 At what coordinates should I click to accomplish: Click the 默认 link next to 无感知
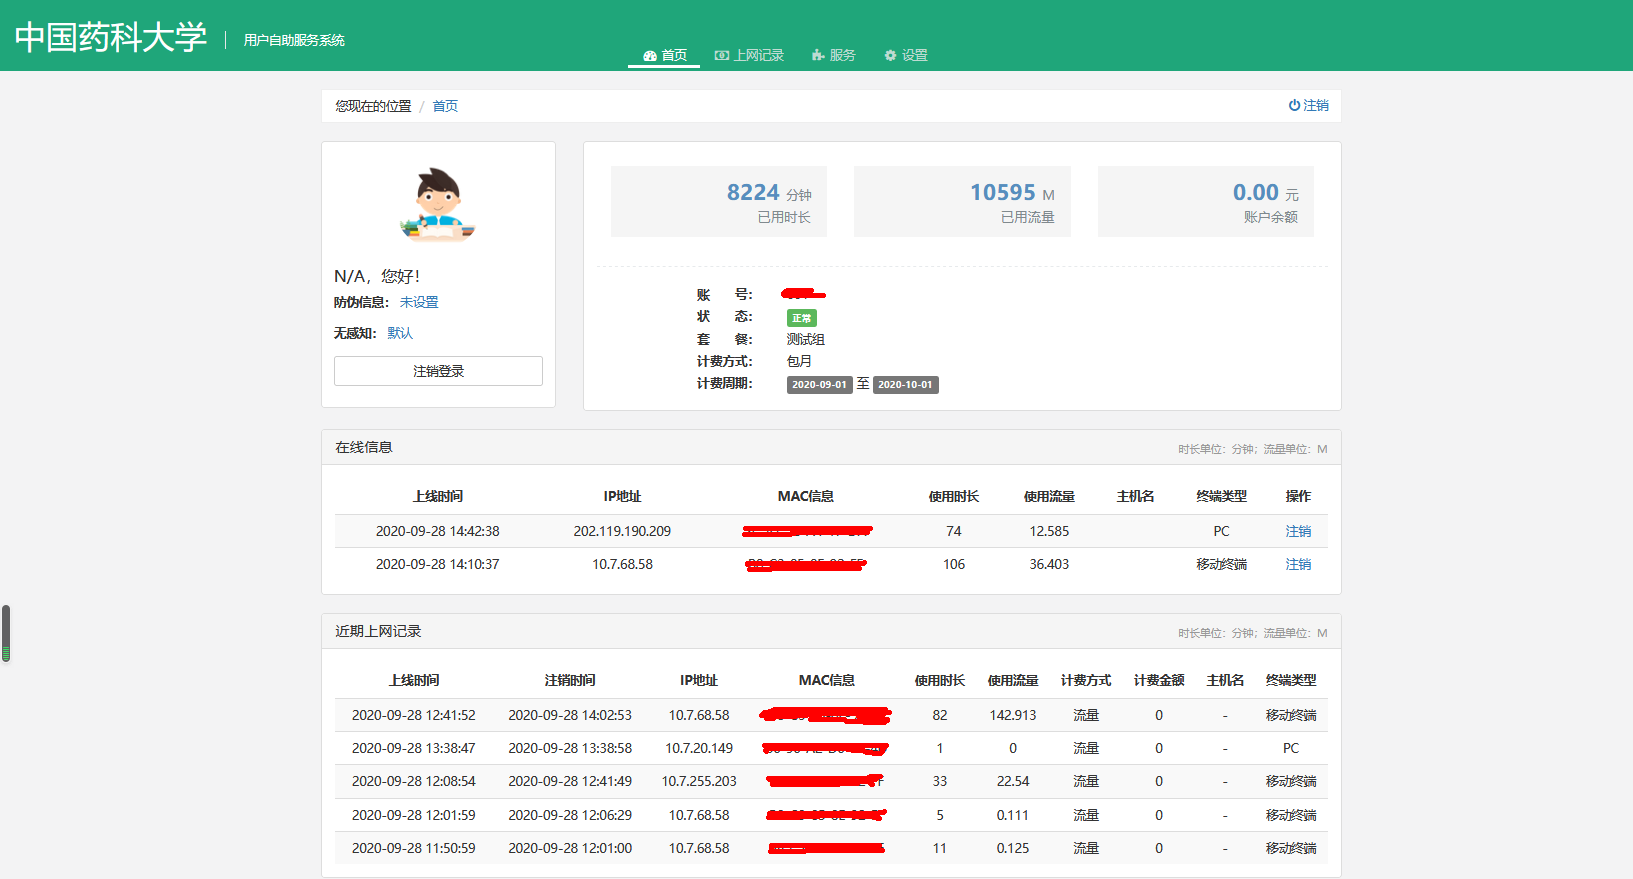click(x=400, y=333)
